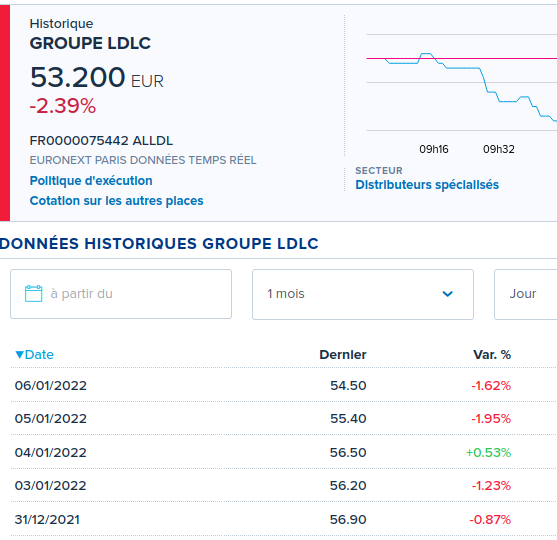Click the ISIN 'FR0000075442 ALLDL' text
The height and width of the screenshot is (540, 557).
point(101,141)
